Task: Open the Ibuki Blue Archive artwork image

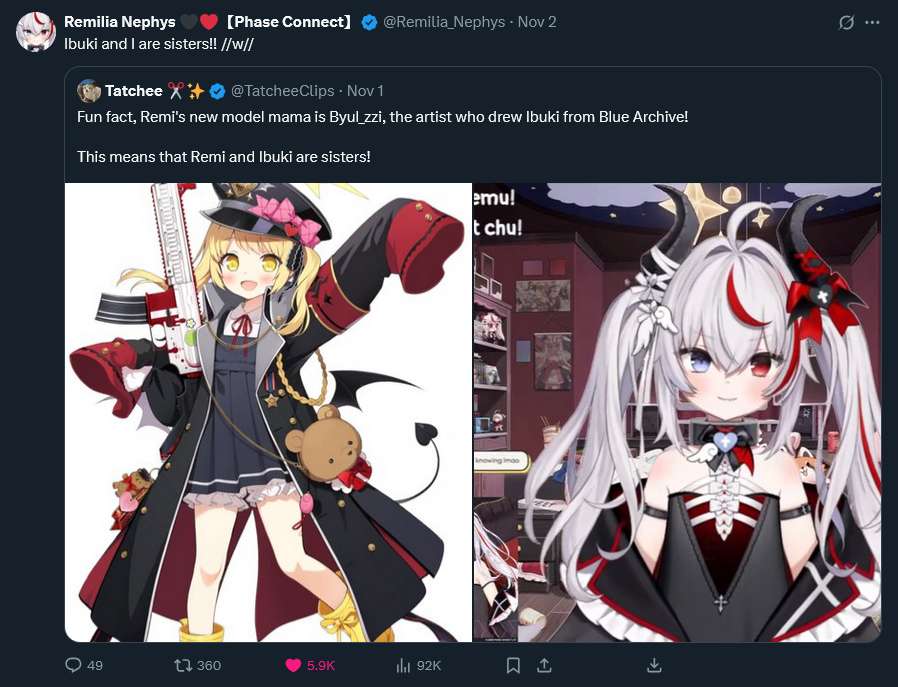Action: [269, 412]
